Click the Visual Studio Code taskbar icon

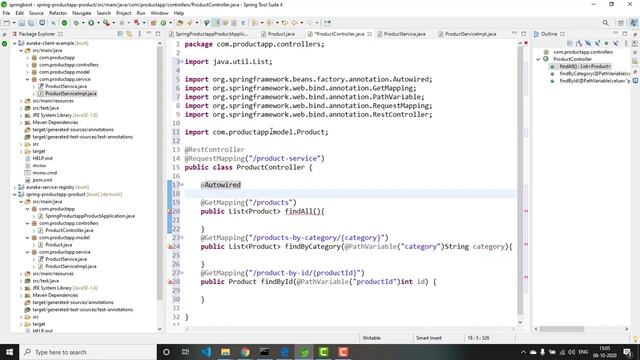(206, 352)
